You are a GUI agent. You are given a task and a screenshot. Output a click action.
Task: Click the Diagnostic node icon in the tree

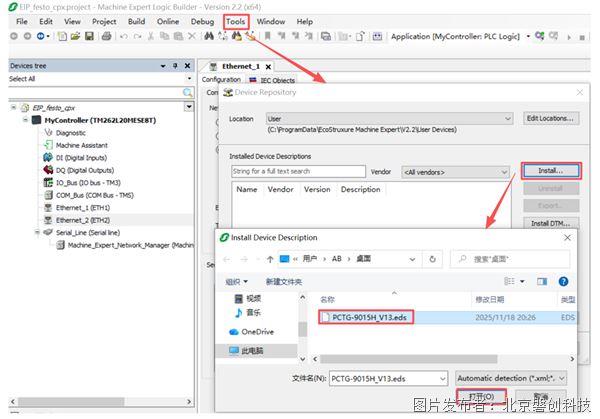(48, 132)
